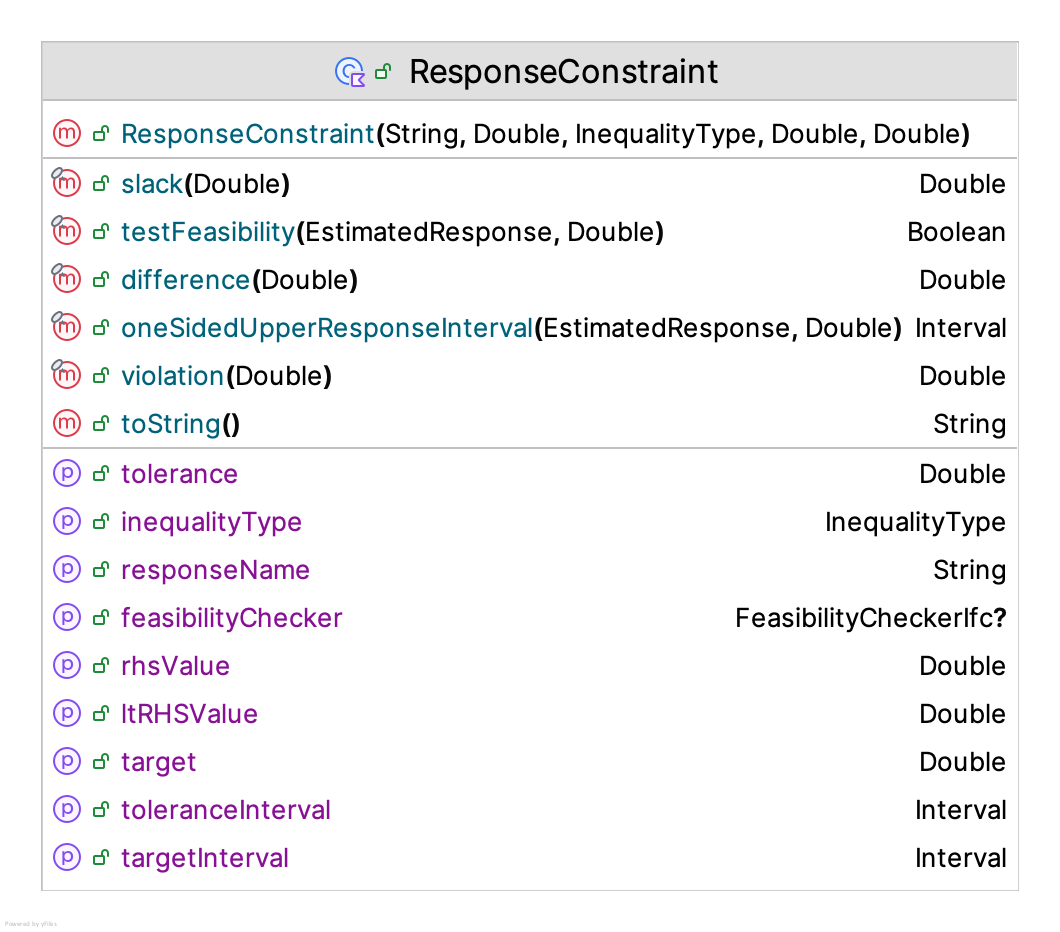Image resolution: width=1060 pixels, height=932 pixels.
Task: Click the property icon for ltRHSValue
Action: coord(67,713)
